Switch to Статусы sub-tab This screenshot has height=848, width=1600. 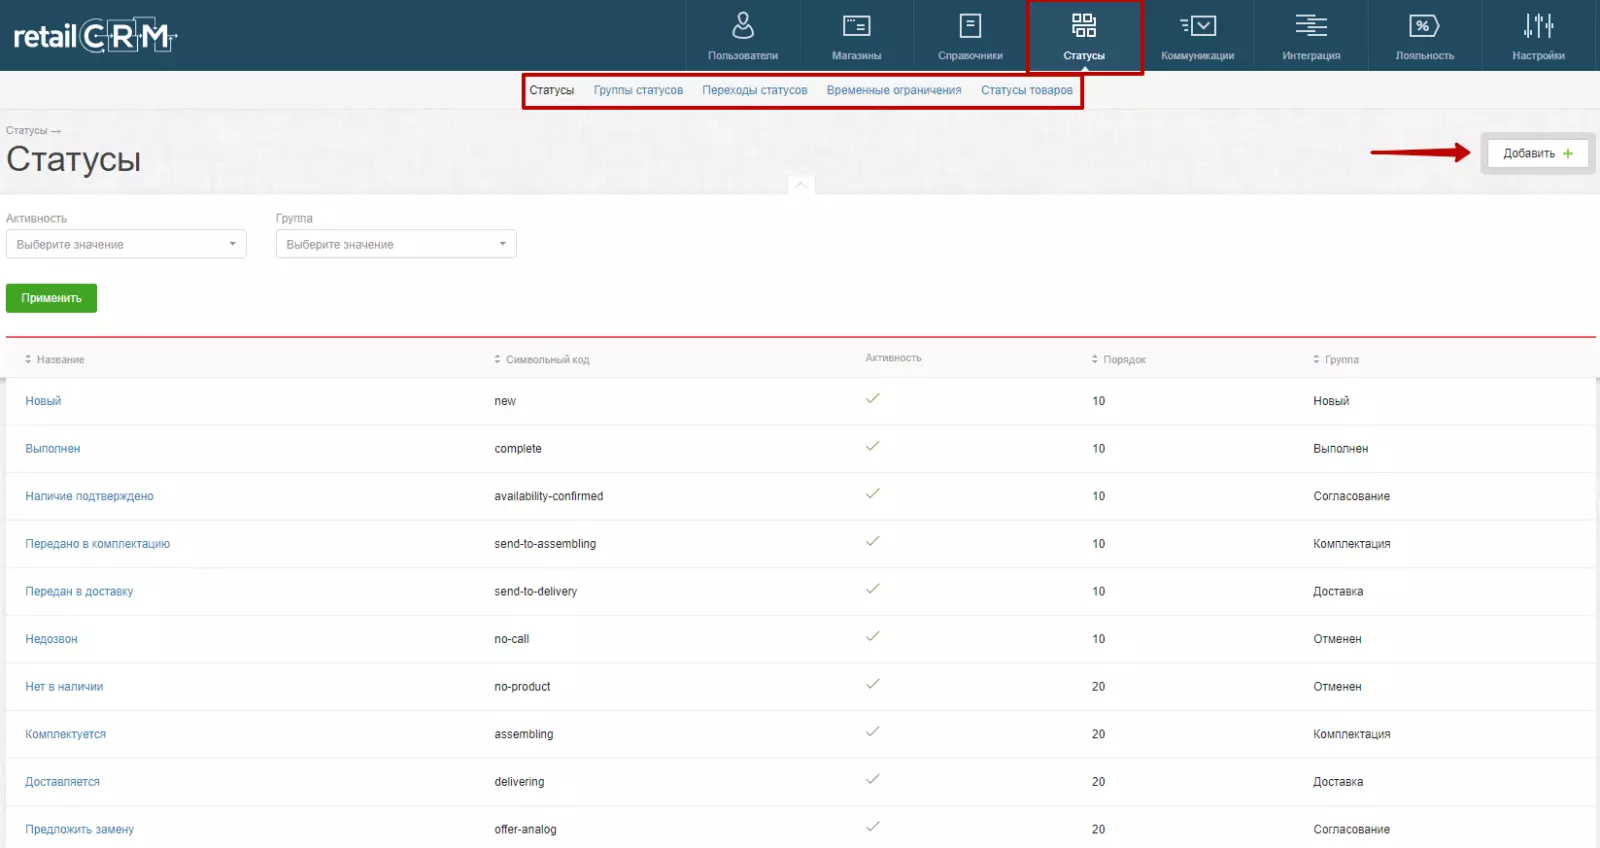[552, 90]
